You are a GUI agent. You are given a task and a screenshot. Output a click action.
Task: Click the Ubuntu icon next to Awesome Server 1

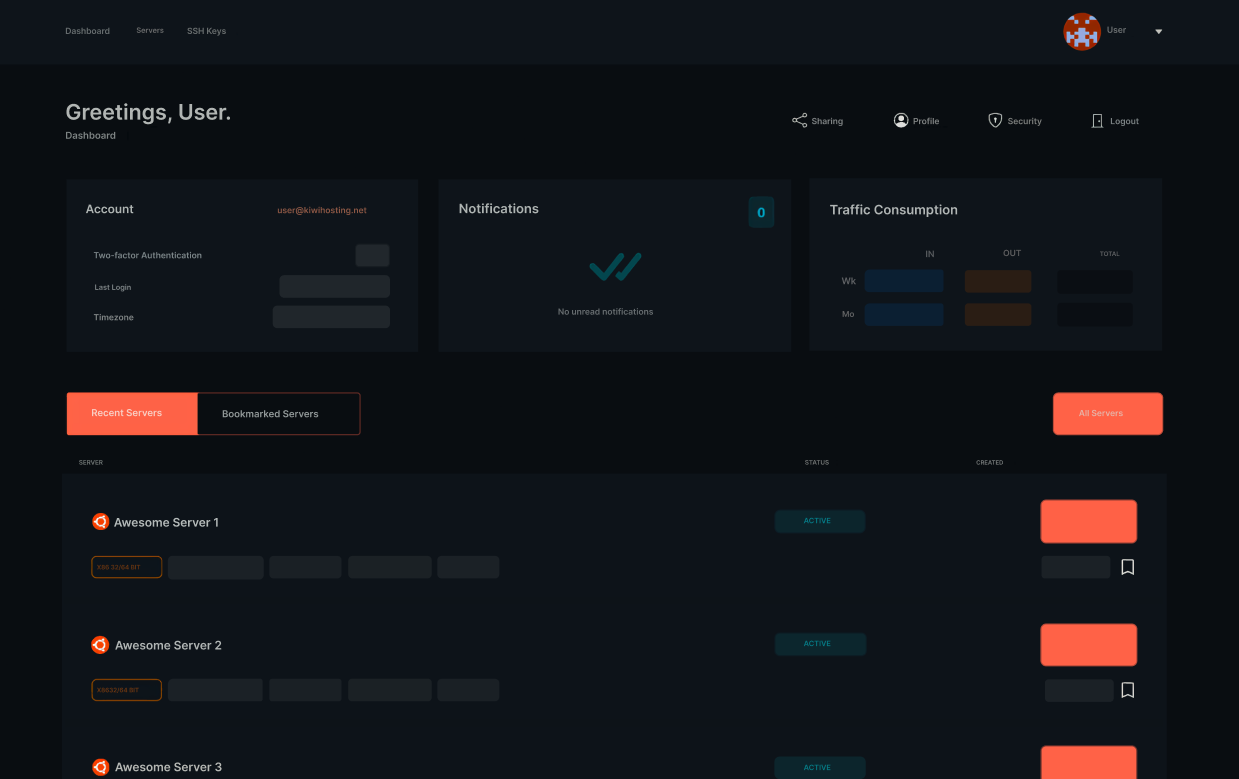tap(100, 521)
